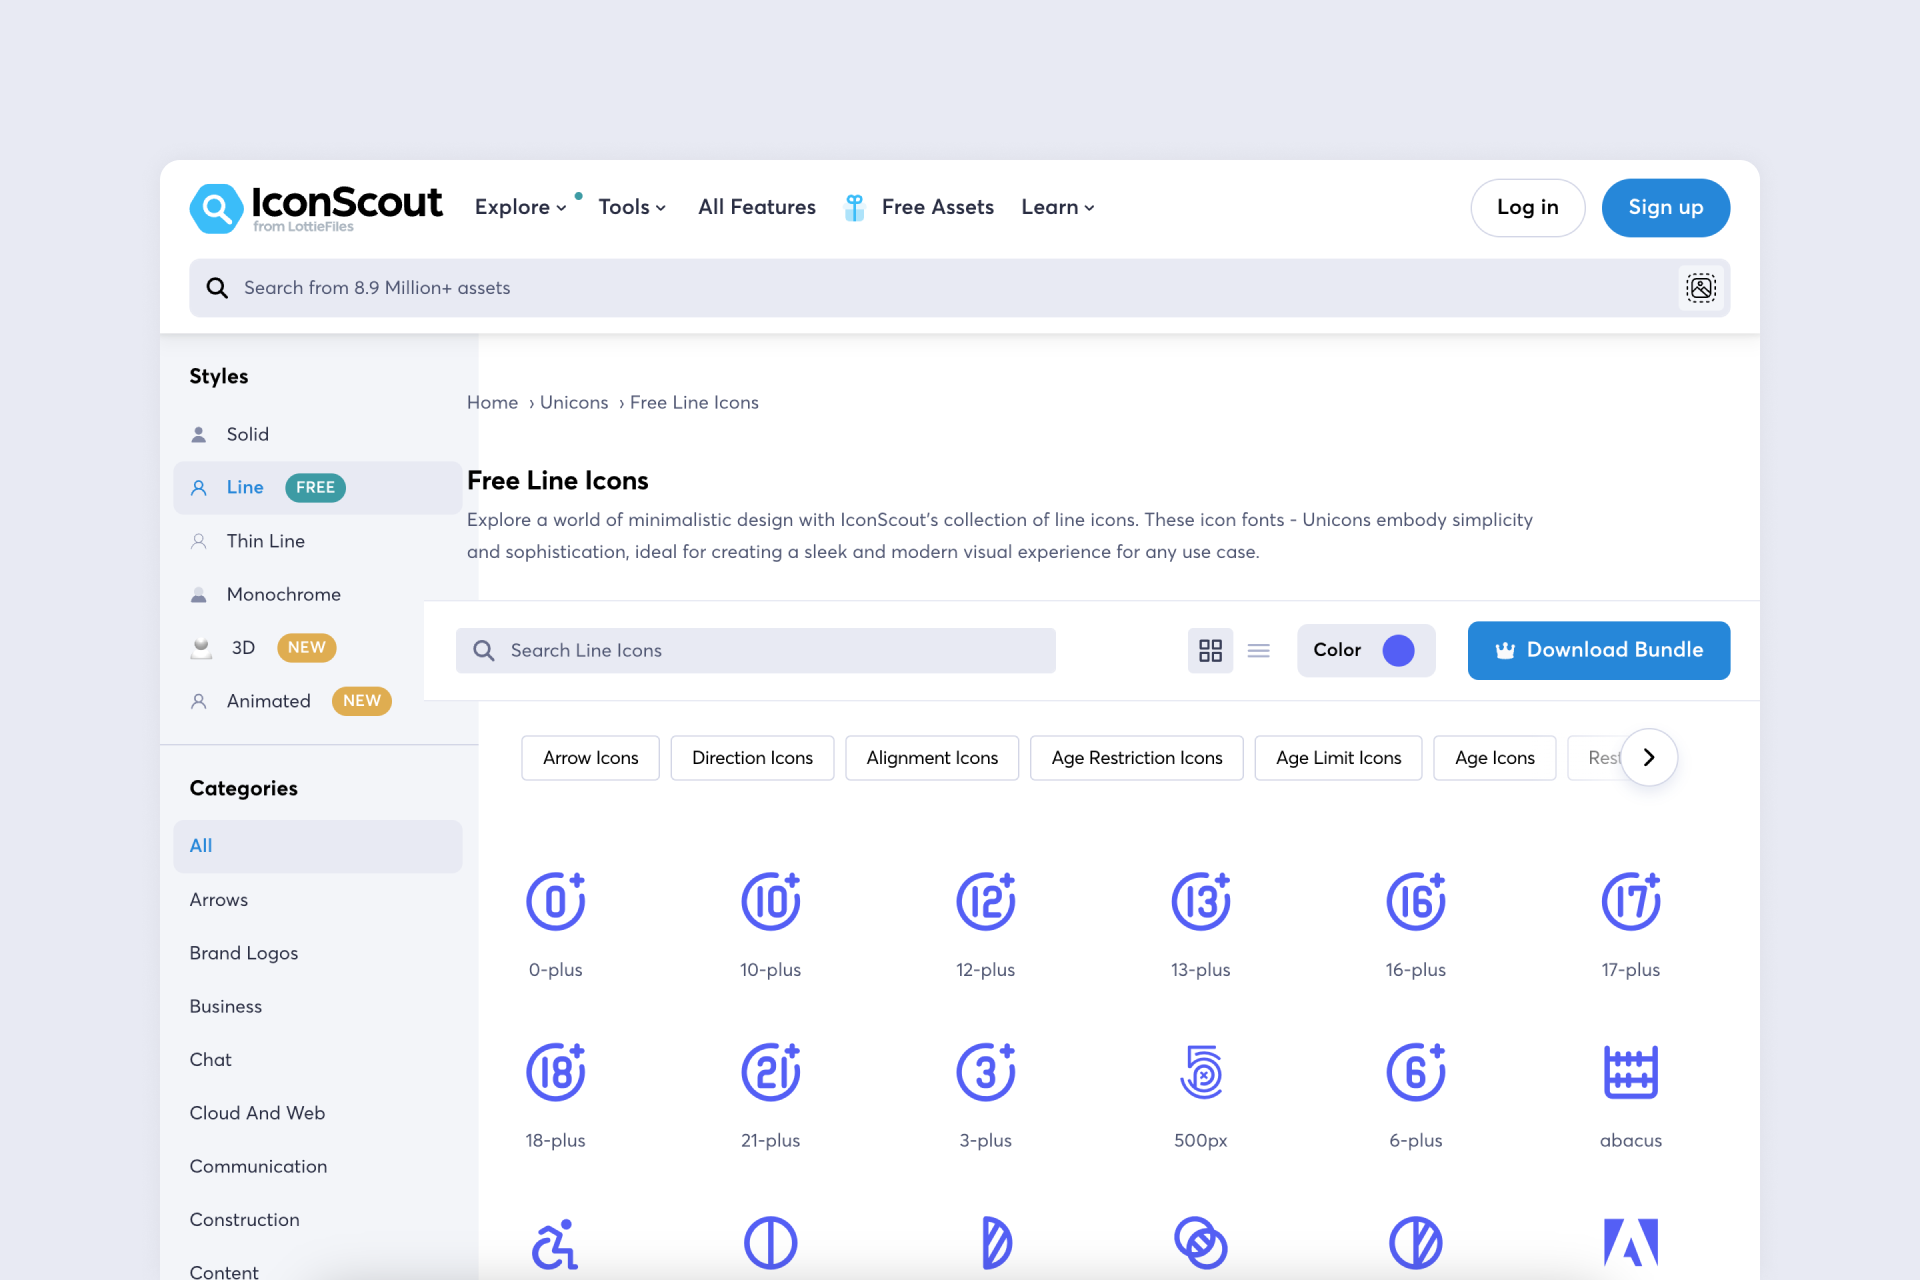Choose the Brand Logos category
The width and height of the screenshot is (1920, 1280).
tap(244, 953)
